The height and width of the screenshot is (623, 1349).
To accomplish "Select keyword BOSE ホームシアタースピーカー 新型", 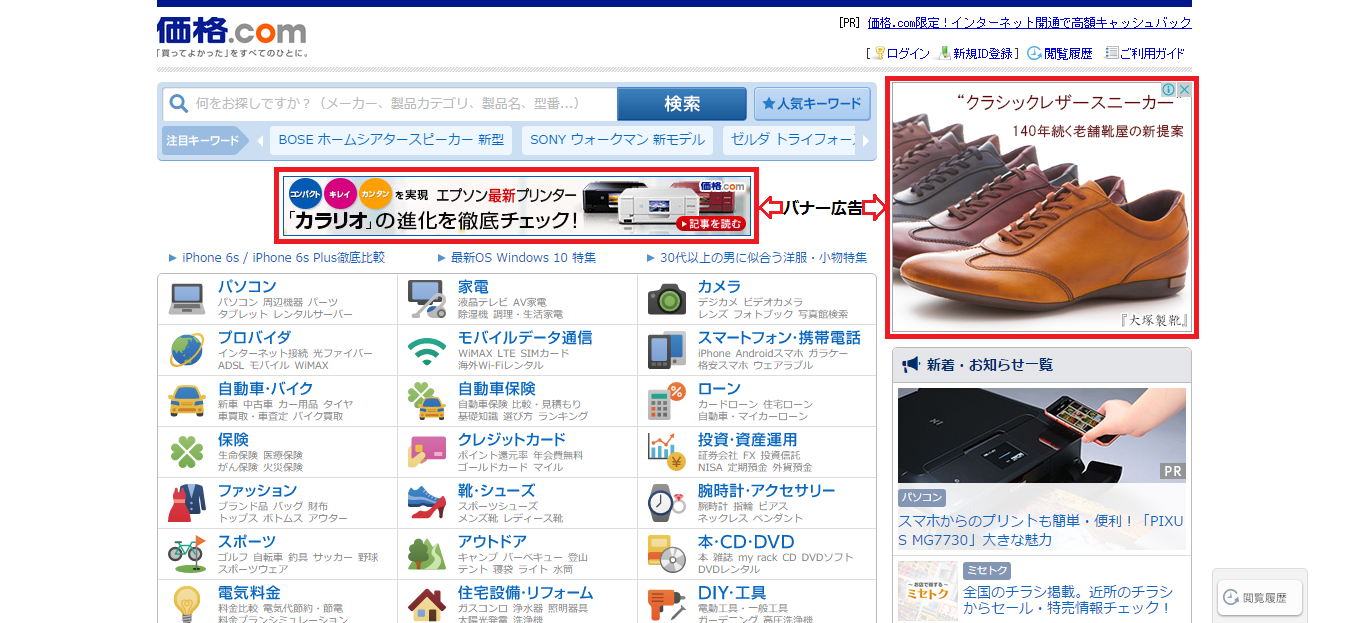I will 391,141.
